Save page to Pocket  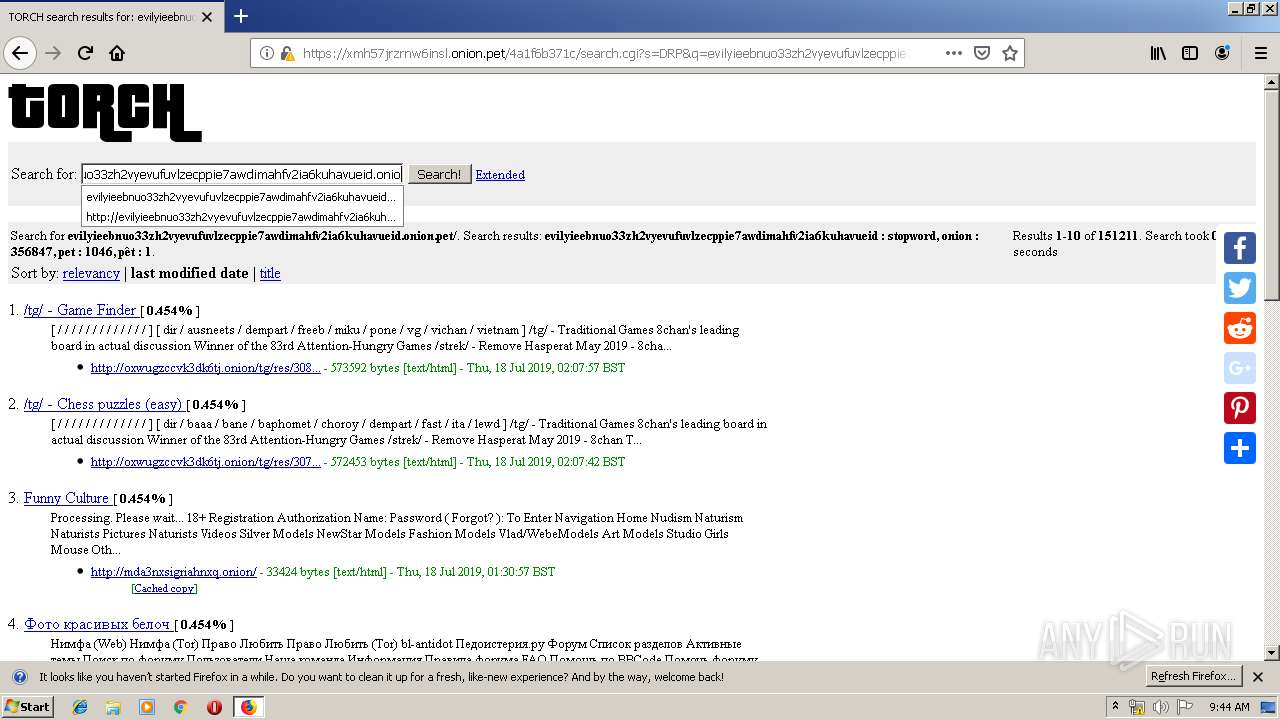(982, 53)
